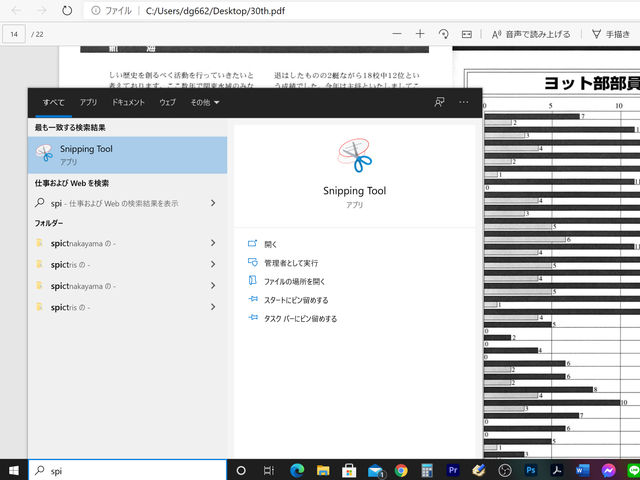The width and height of the screenshot is (640, 480).
Task: Open the 手描き draw tool
Action: [x=611, y=35]
